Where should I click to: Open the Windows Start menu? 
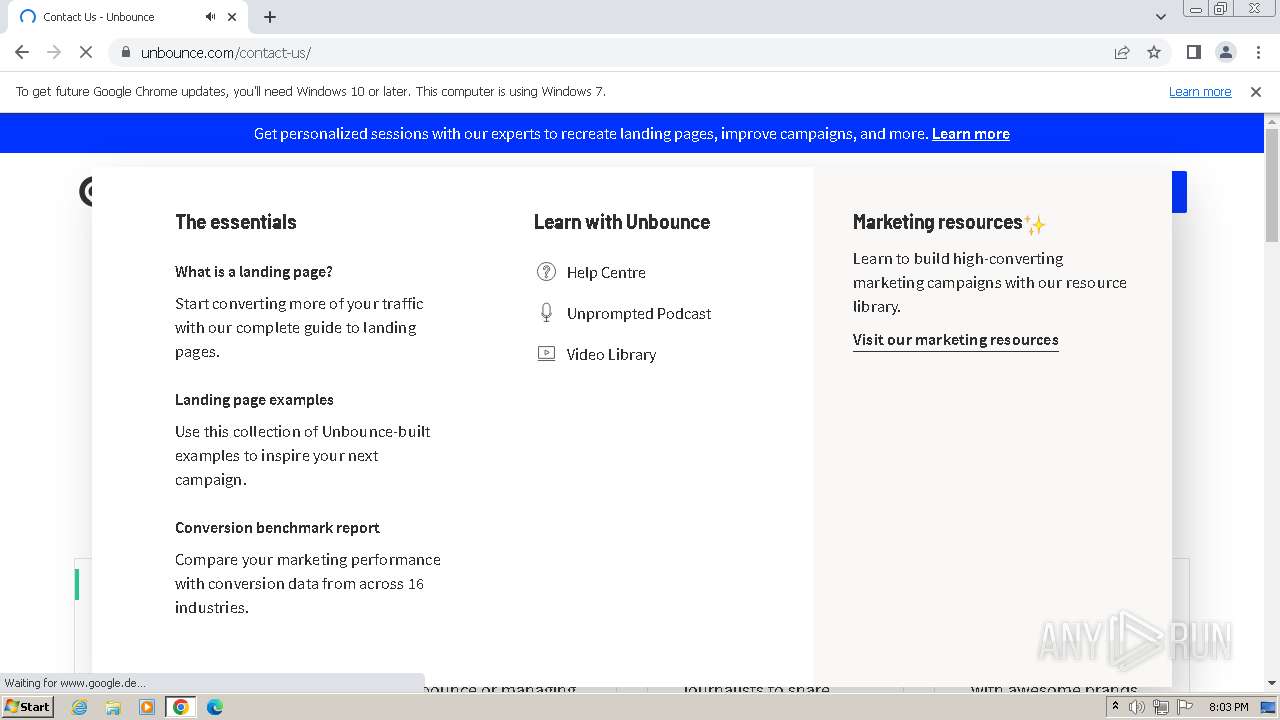click(x=28, y=706)
